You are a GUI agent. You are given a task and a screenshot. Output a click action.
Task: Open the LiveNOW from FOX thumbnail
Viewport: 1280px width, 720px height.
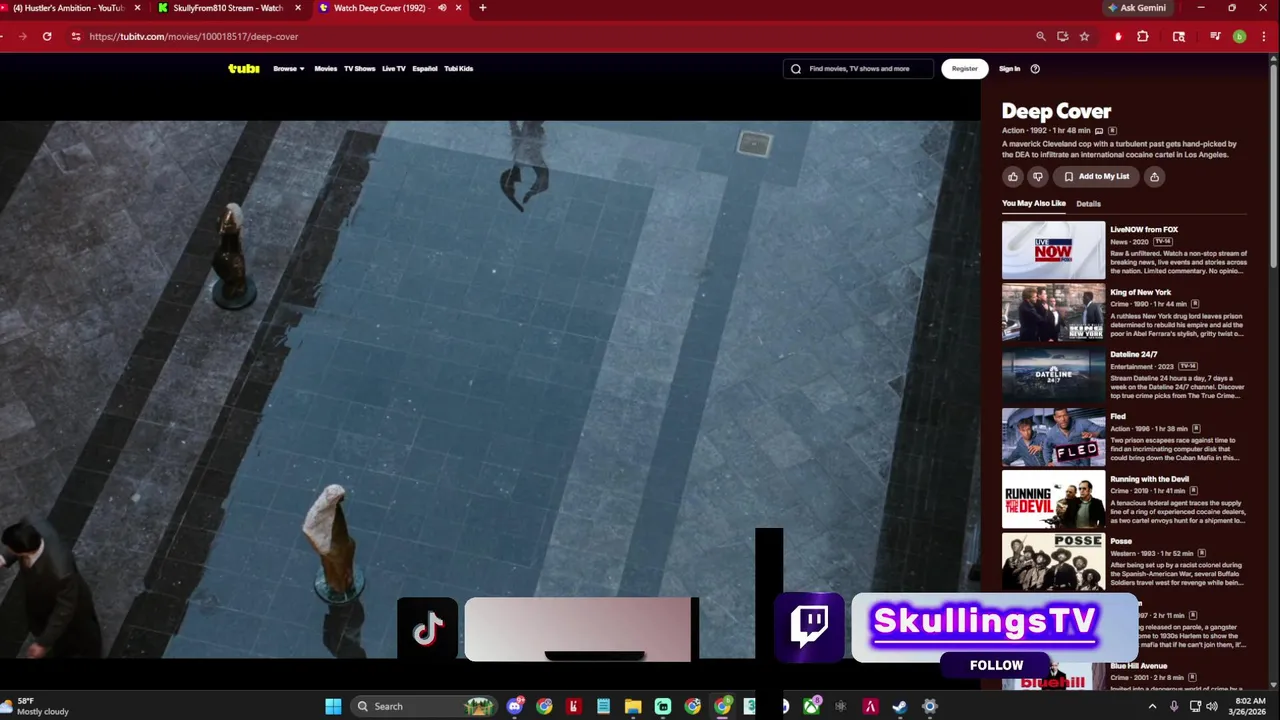point(1053,250)
